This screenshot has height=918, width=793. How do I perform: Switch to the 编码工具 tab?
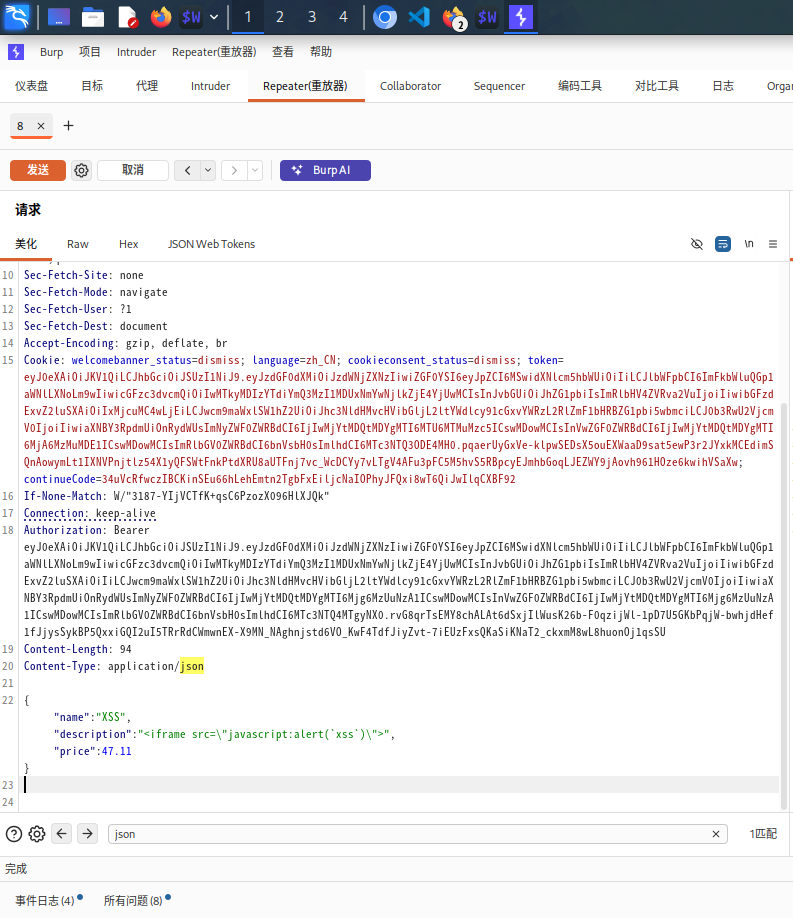pyautogui.click(x=580, y=86)
